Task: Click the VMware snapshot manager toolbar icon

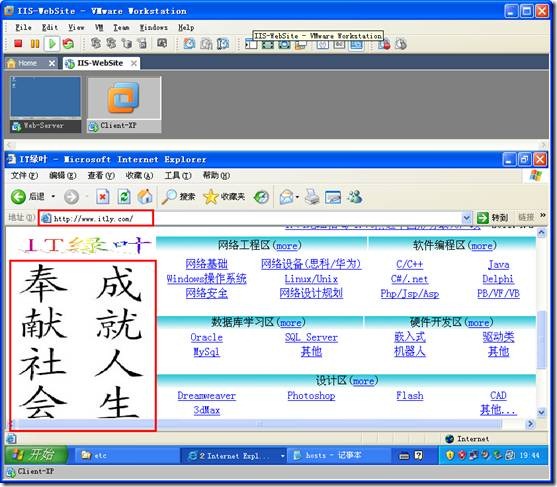Action: (x=222, y=44)
